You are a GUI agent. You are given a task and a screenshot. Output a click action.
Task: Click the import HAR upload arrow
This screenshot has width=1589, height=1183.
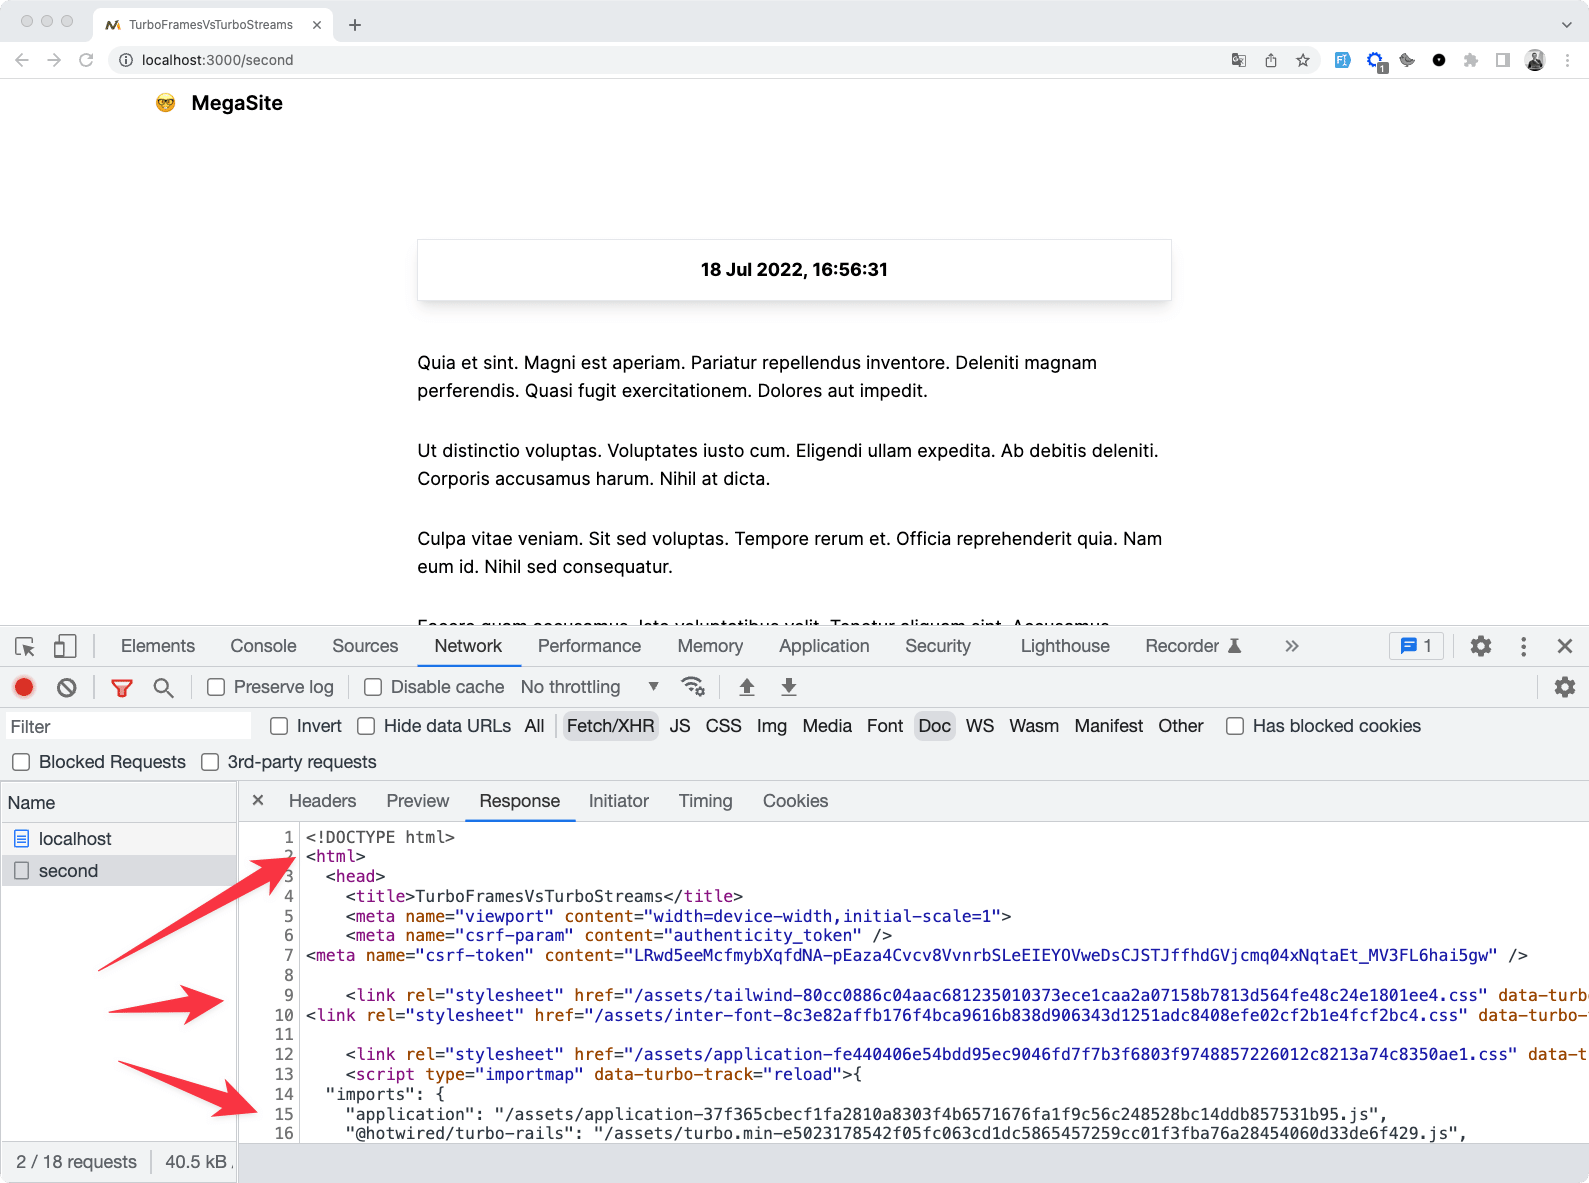[x=746, y=687]
